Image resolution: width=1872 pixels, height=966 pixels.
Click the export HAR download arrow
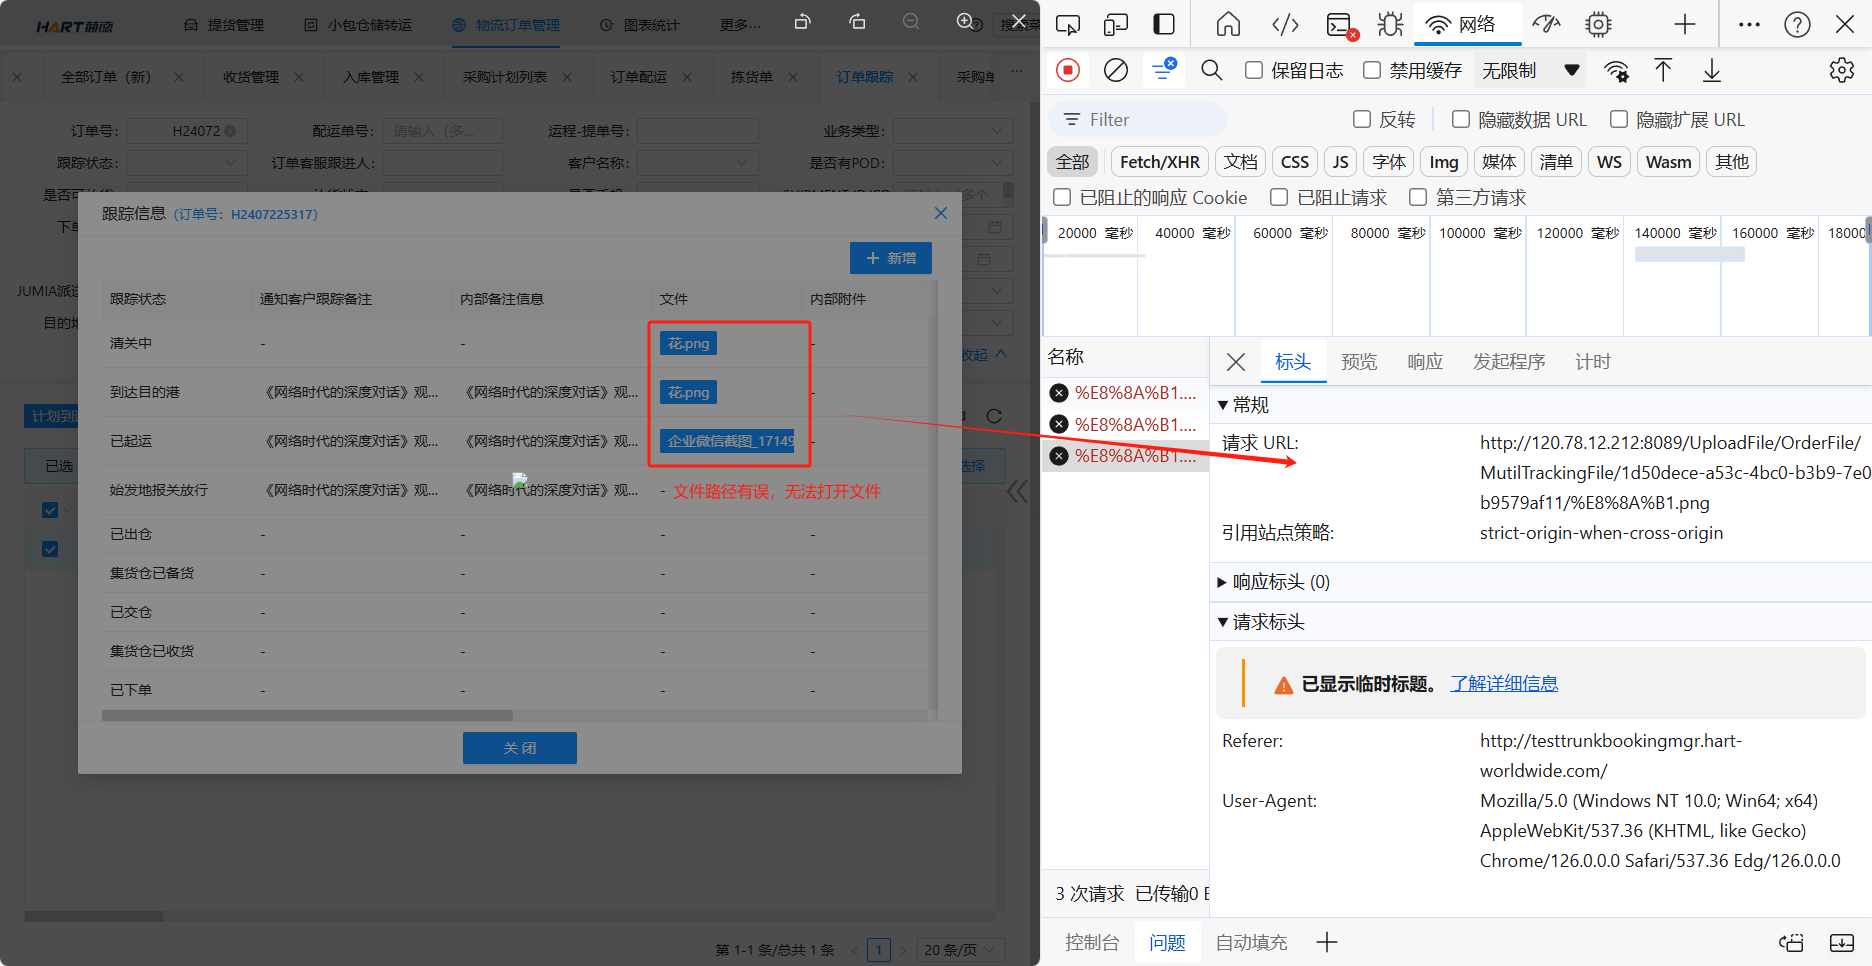click(x=1711, y=70)
